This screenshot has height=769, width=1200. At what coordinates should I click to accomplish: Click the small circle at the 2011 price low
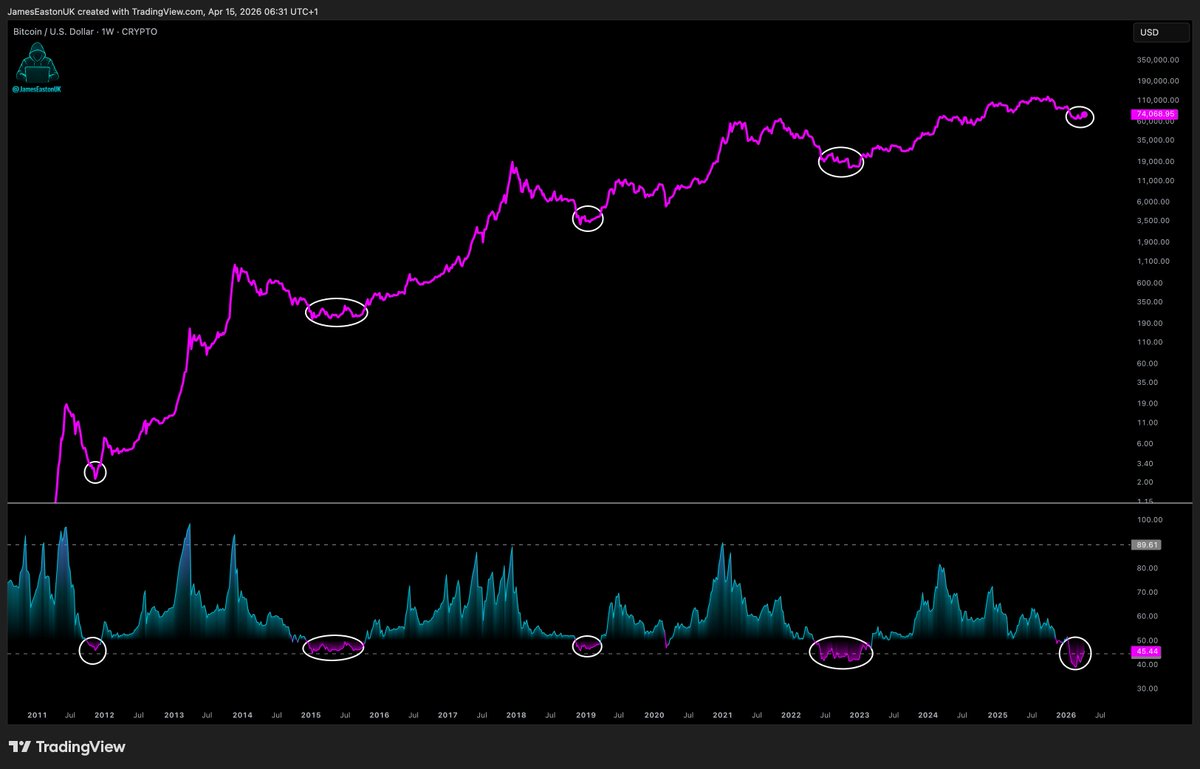[95, 472]
